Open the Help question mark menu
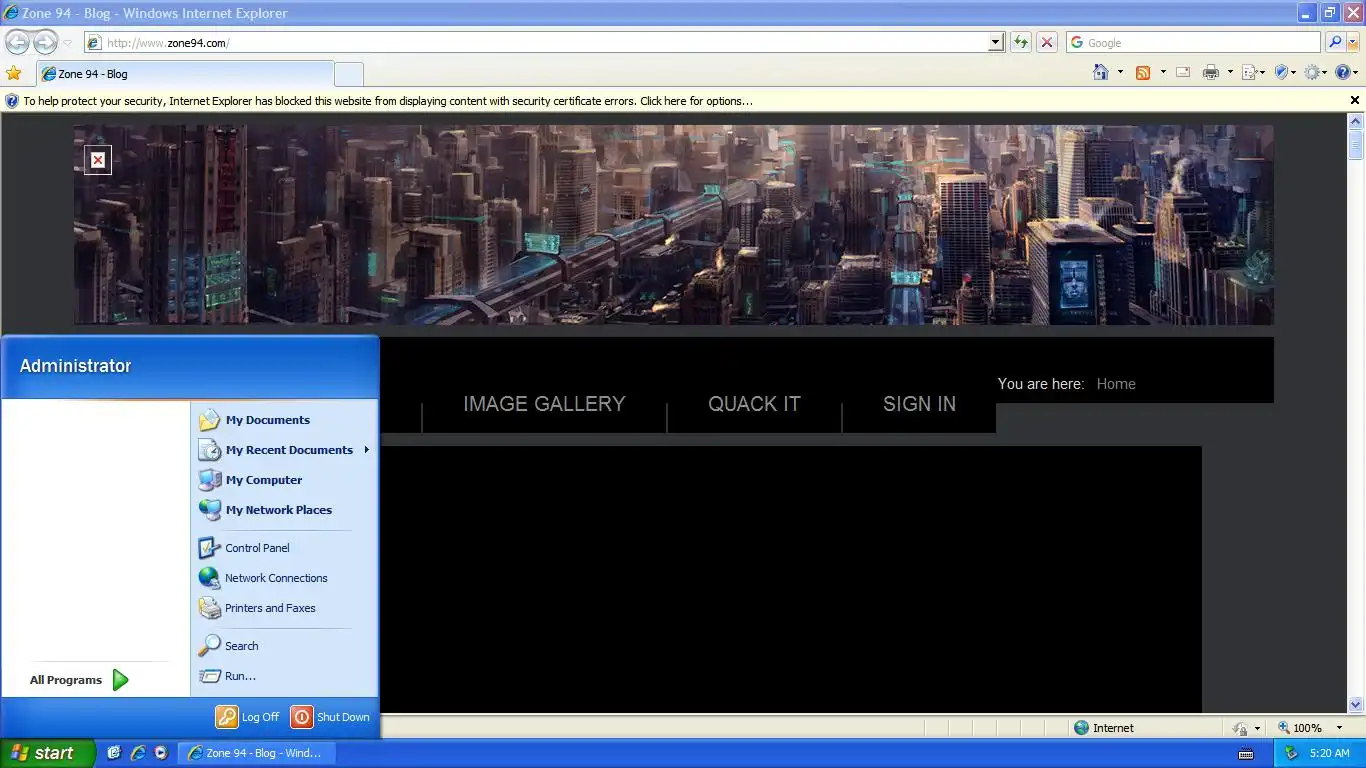 point(1347,72)
